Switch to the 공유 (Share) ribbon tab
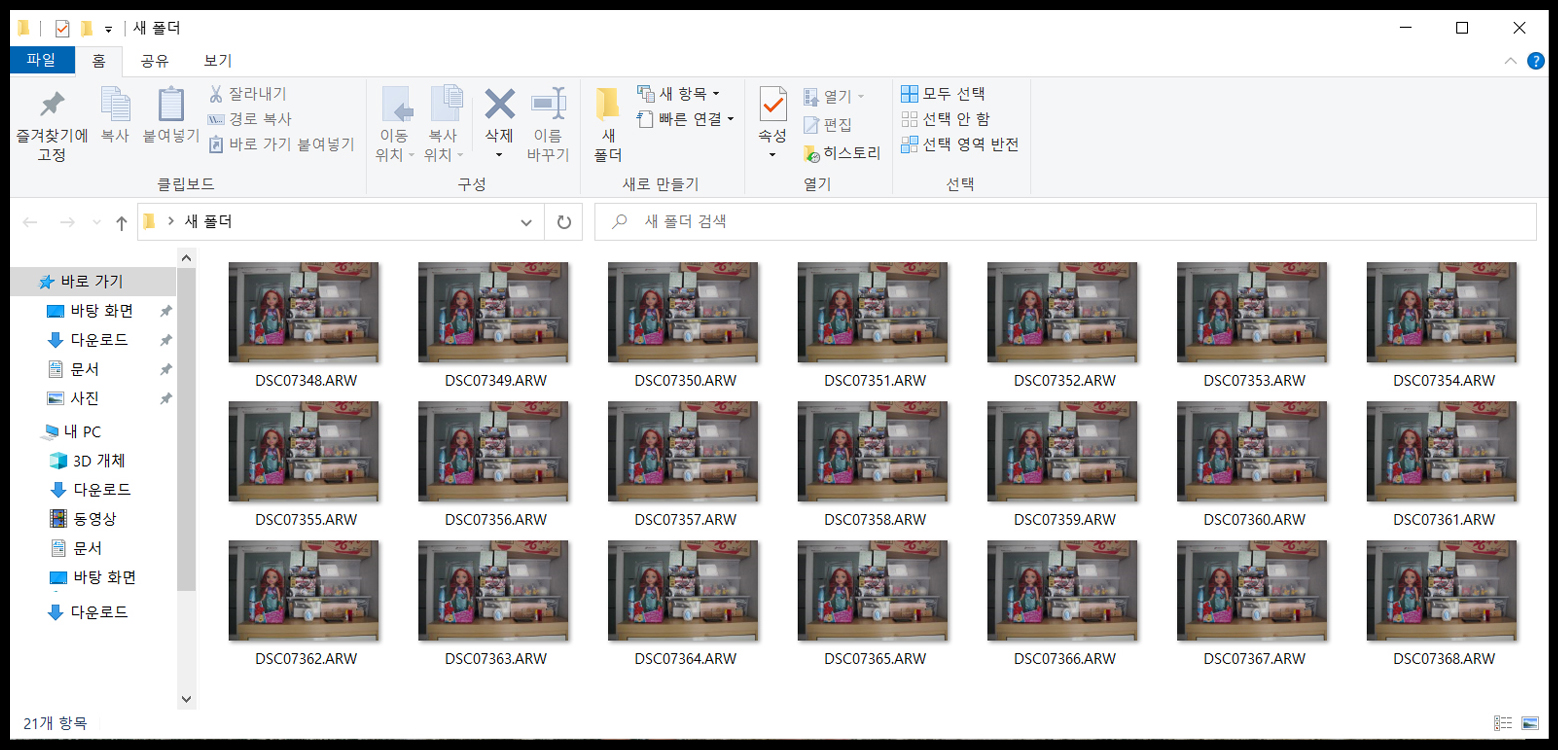Viewport: 1558px width, 750px height. click(154, 60)
